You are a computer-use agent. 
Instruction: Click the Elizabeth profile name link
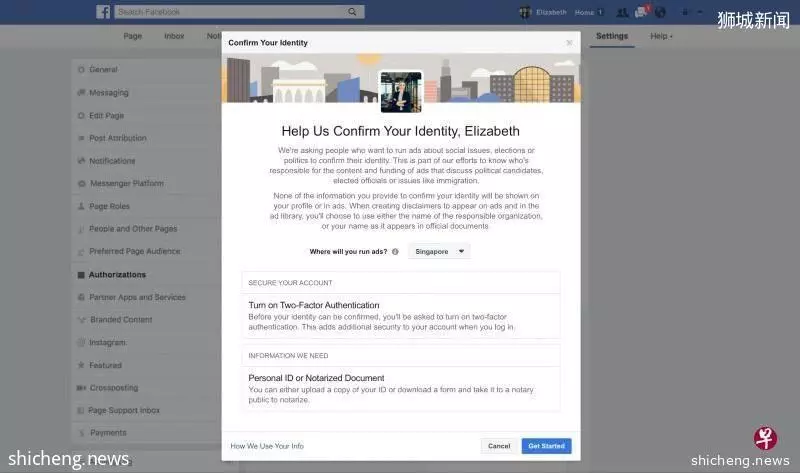[551, 12]
